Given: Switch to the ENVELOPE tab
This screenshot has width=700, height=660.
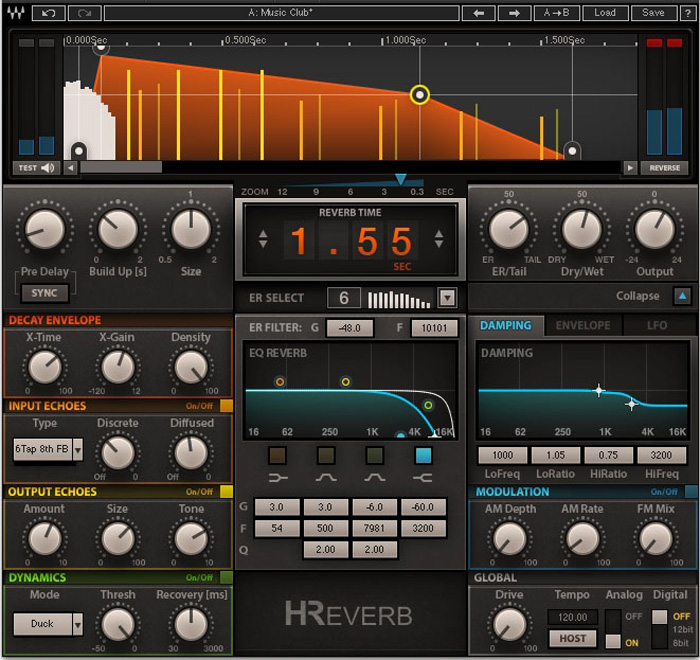Looking at the screenshot, I should click(583, 326).
